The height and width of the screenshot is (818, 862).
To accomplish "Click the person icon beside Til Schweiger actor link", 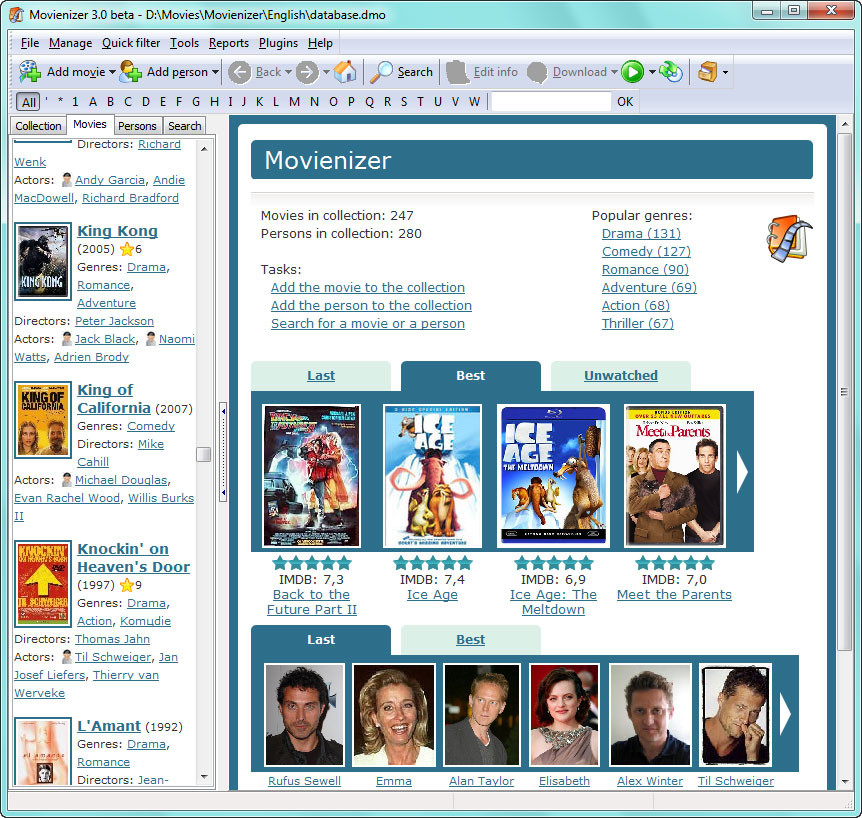I will (67, 657).
